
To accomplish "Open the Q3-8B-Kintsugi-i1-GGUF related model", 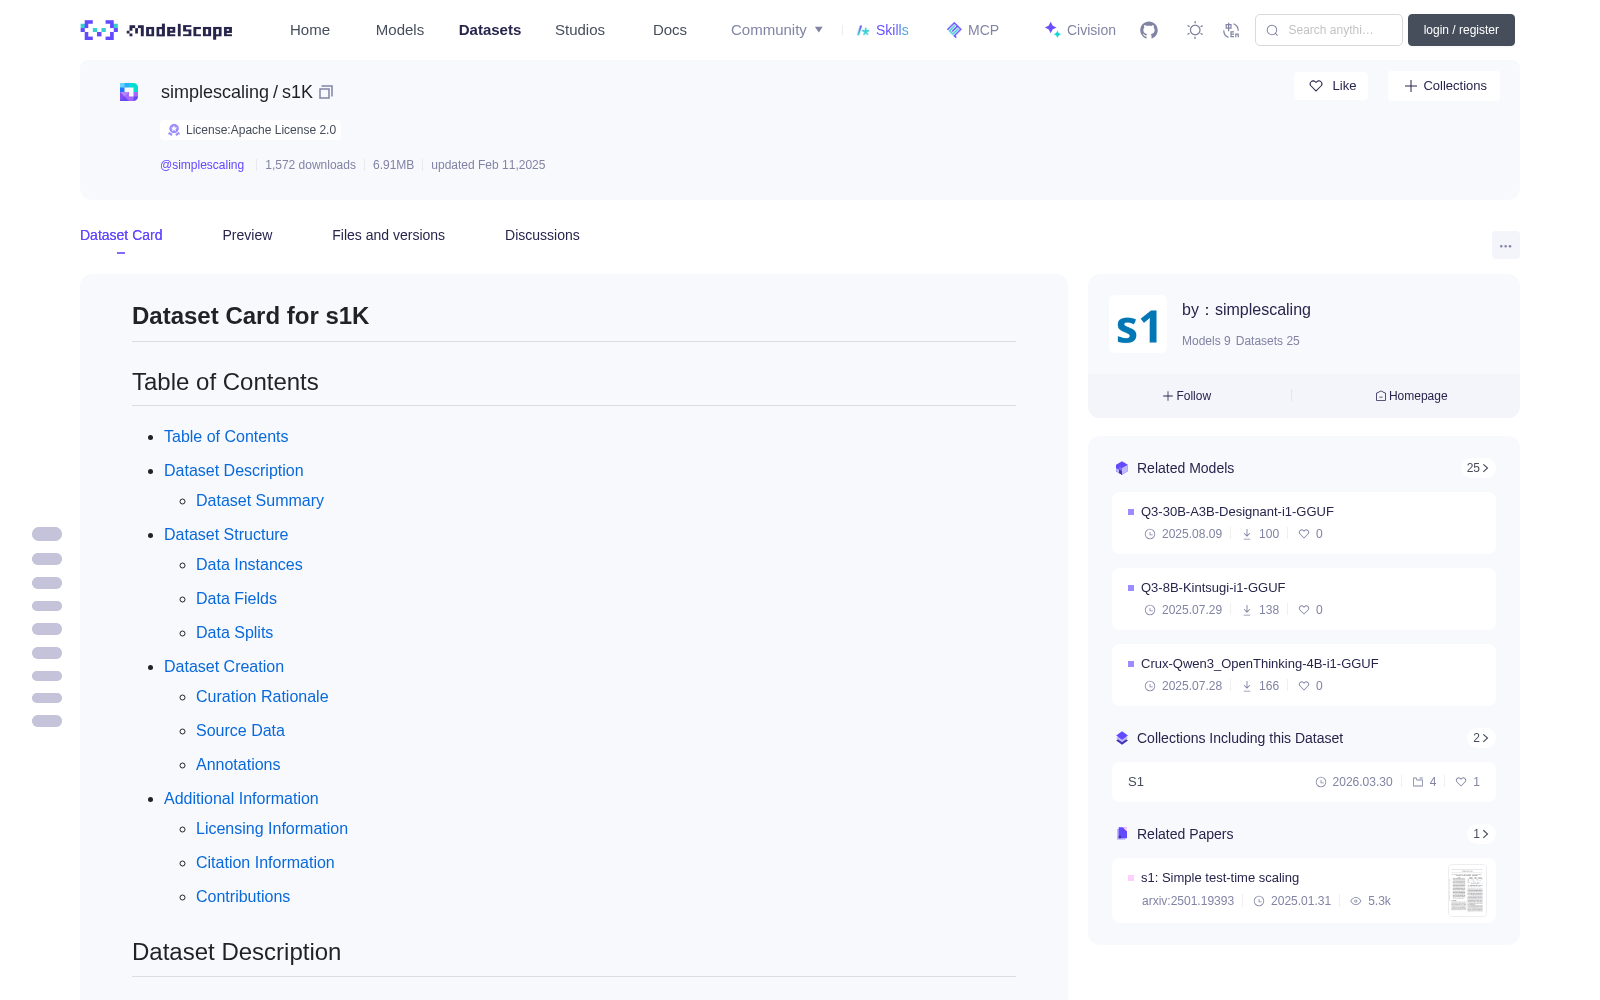I will 1304,598.
